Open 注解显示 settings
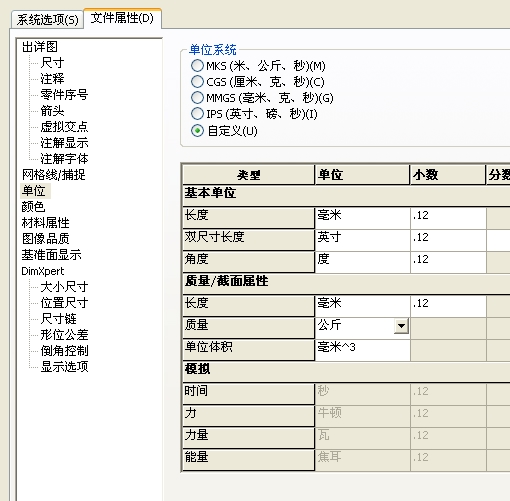The height and width of the screenshot is (501, 510). pos(64,143)
